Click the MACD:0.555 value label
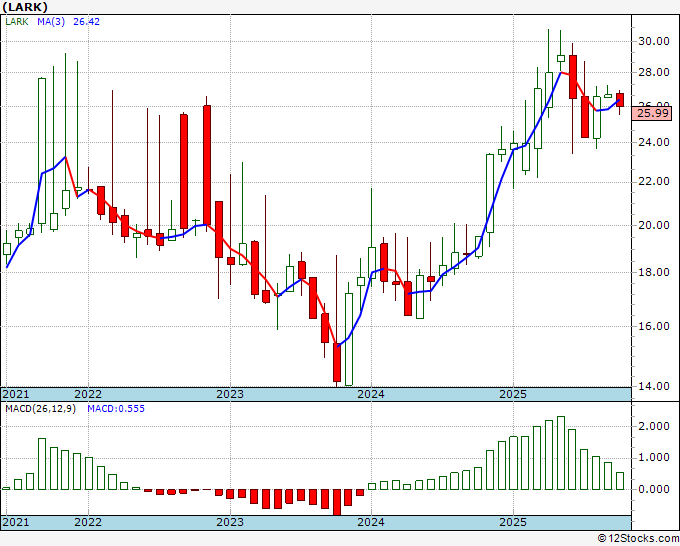The width and height of the screenshot is (680, 546). tap(116, 409)
